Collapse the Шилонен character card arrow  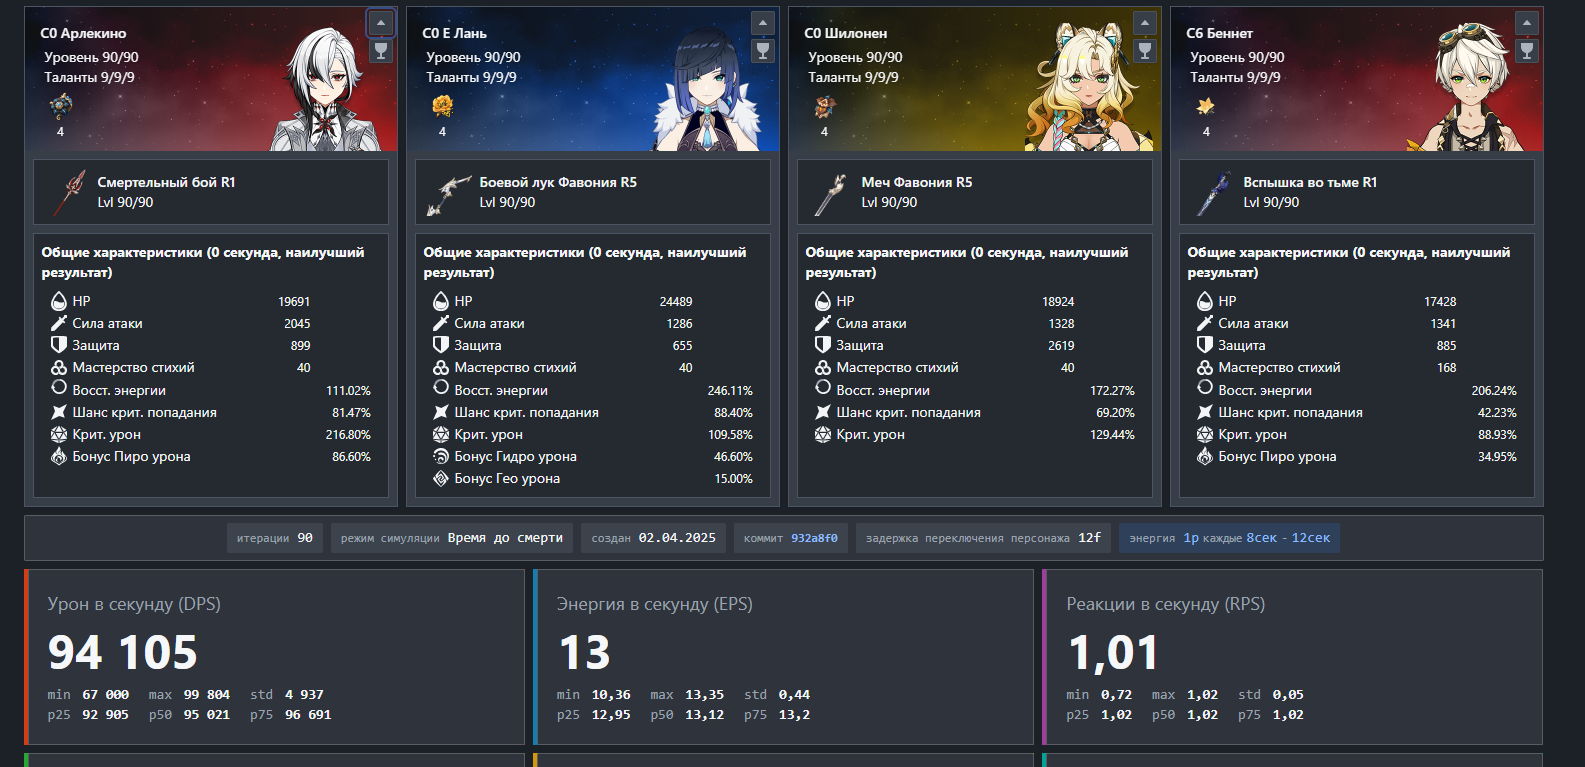1145,23
